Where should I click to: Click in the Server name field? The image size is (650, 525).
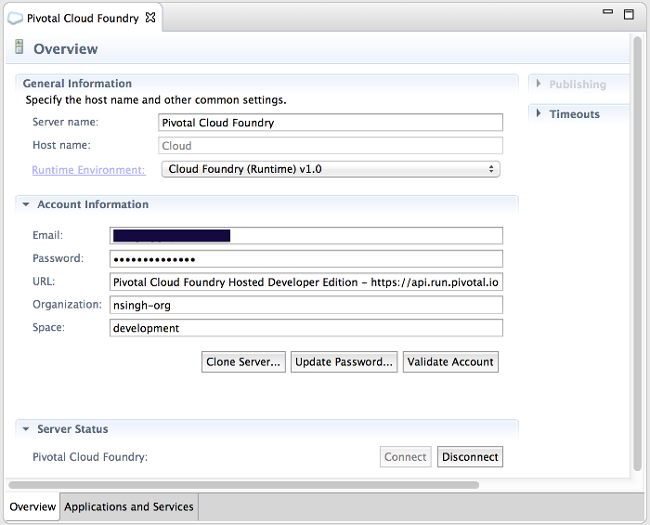point(330,123)
